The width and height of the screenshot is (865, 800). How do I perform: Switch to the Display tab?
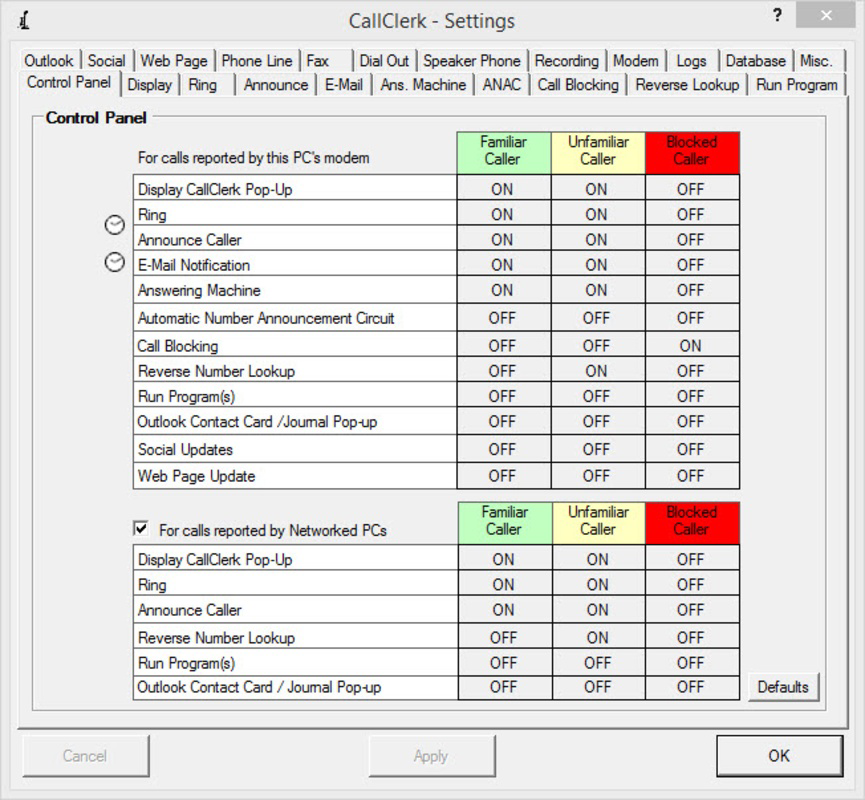click(149, 85)
